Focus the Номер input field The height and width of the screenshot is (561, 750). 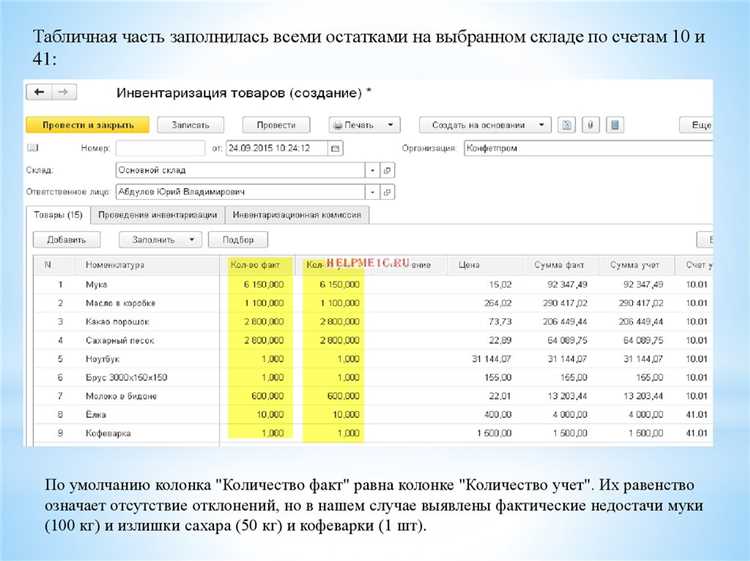point(160,148)
